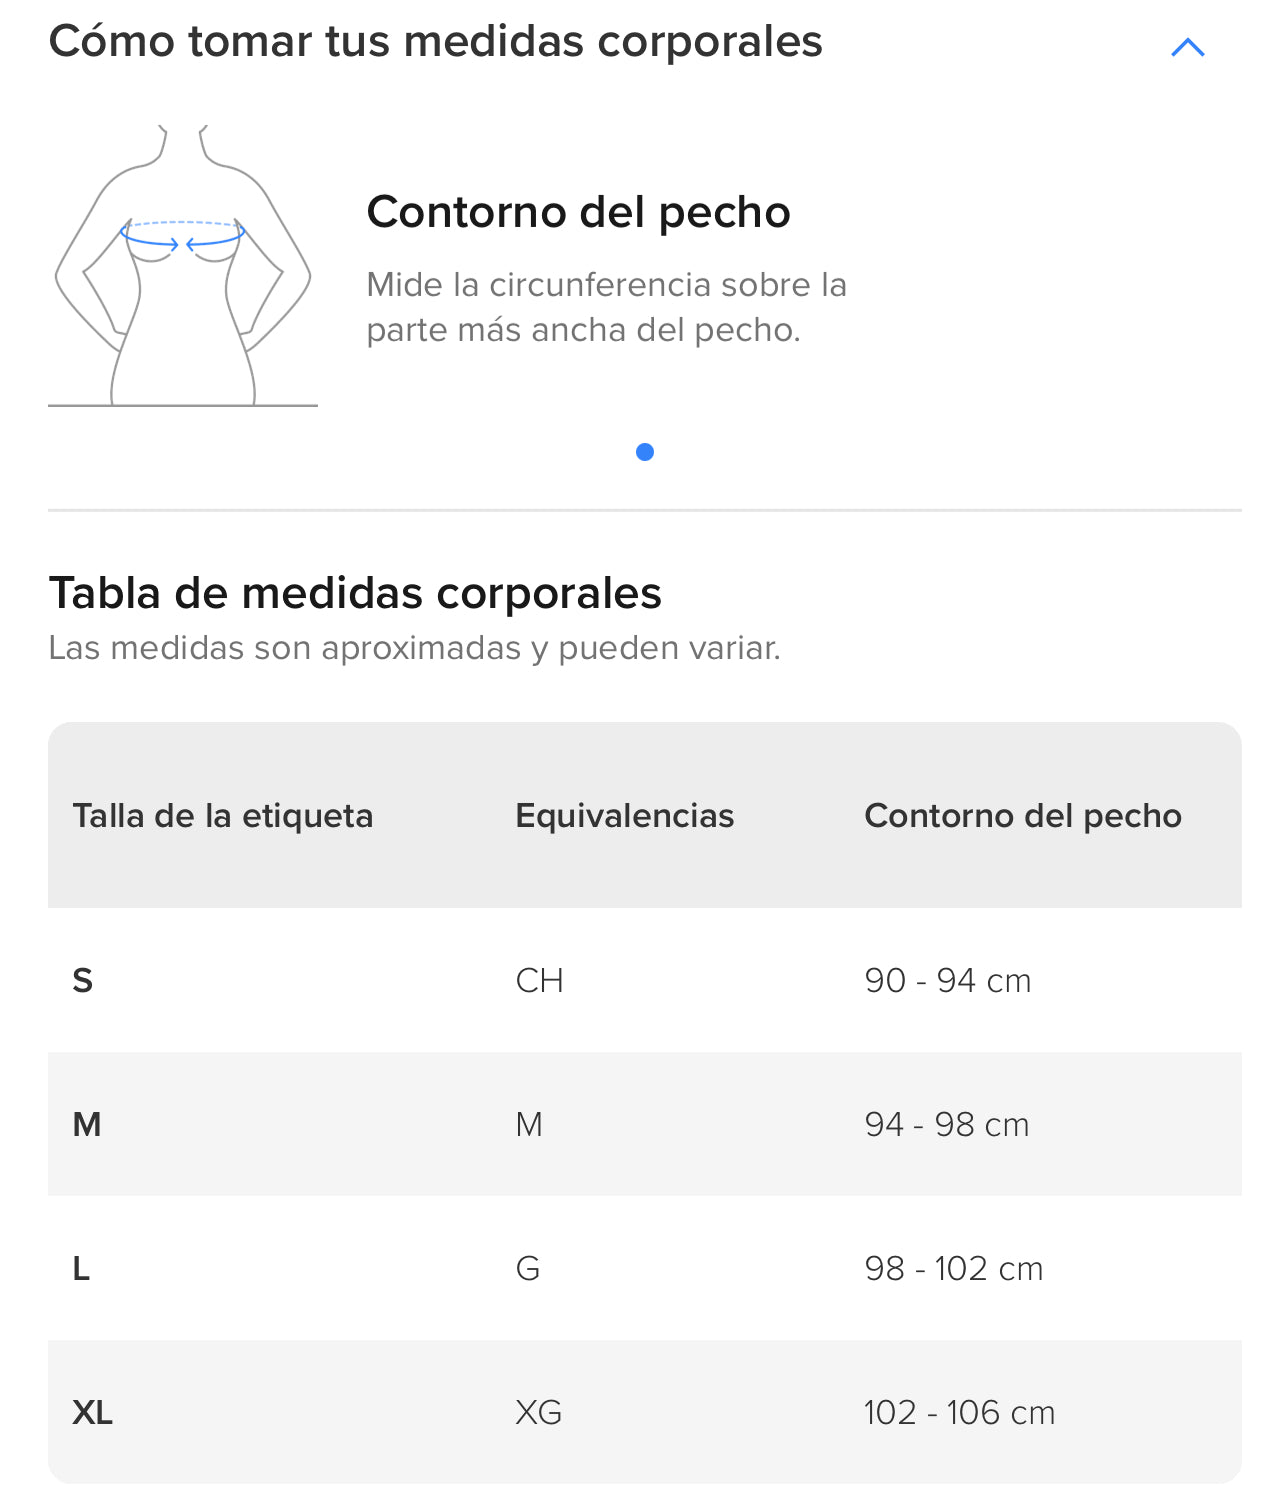1267x1490 pixels.
Task: Click the "Contorno del pecho" table column header
Action: [x=1022, y=816]
